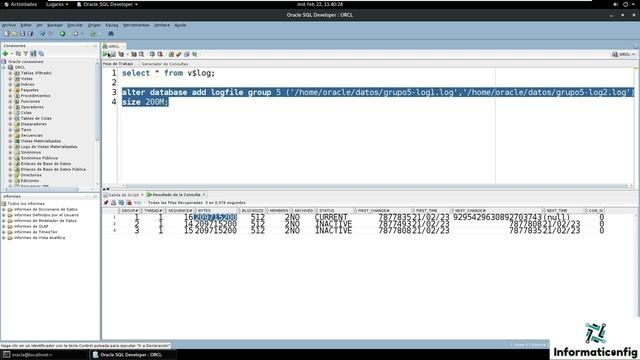Click the SQL label icon in results toolbar
The height and width of the screenshot is (360, 640).
tap(138, 202)
